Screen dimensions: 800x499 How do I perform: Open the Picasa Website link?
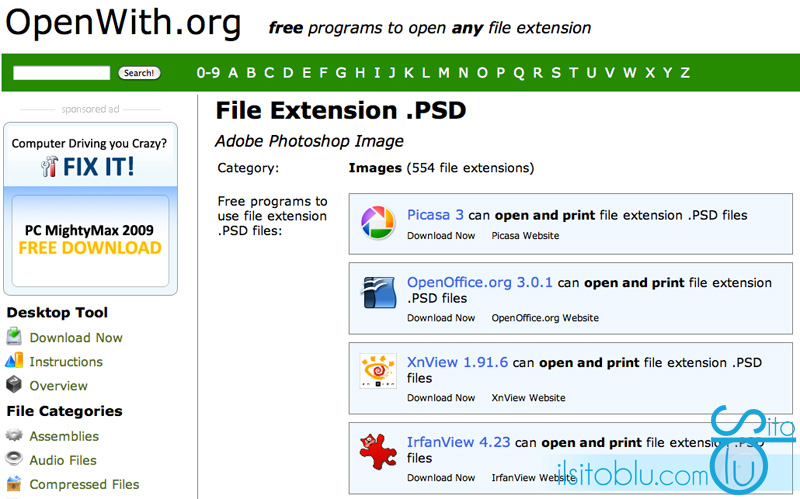coord(525,236)
